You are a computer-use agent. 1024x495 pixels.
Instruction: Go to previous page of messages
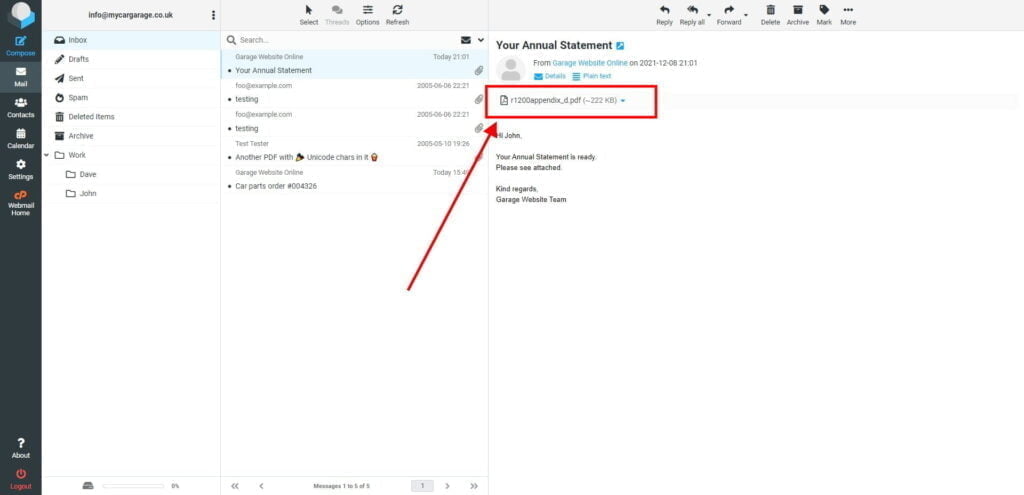[x=261, y=486]
